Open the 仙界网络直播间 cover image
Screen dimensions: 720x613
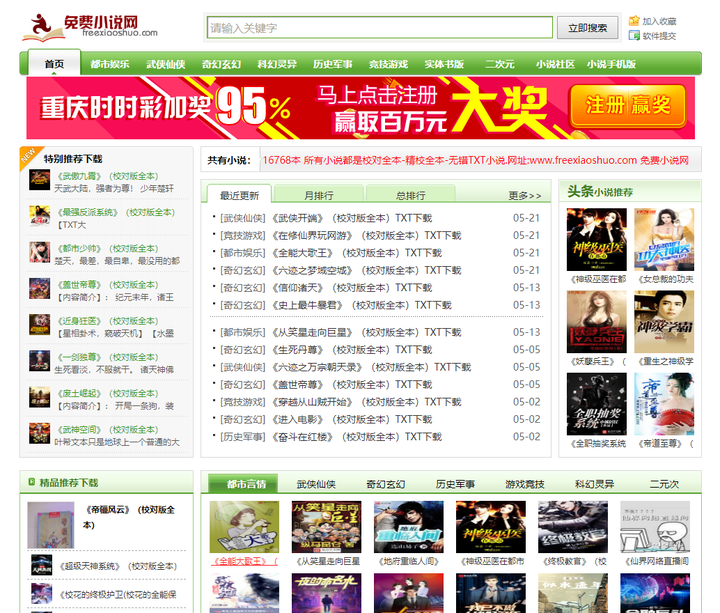(655, 527)
